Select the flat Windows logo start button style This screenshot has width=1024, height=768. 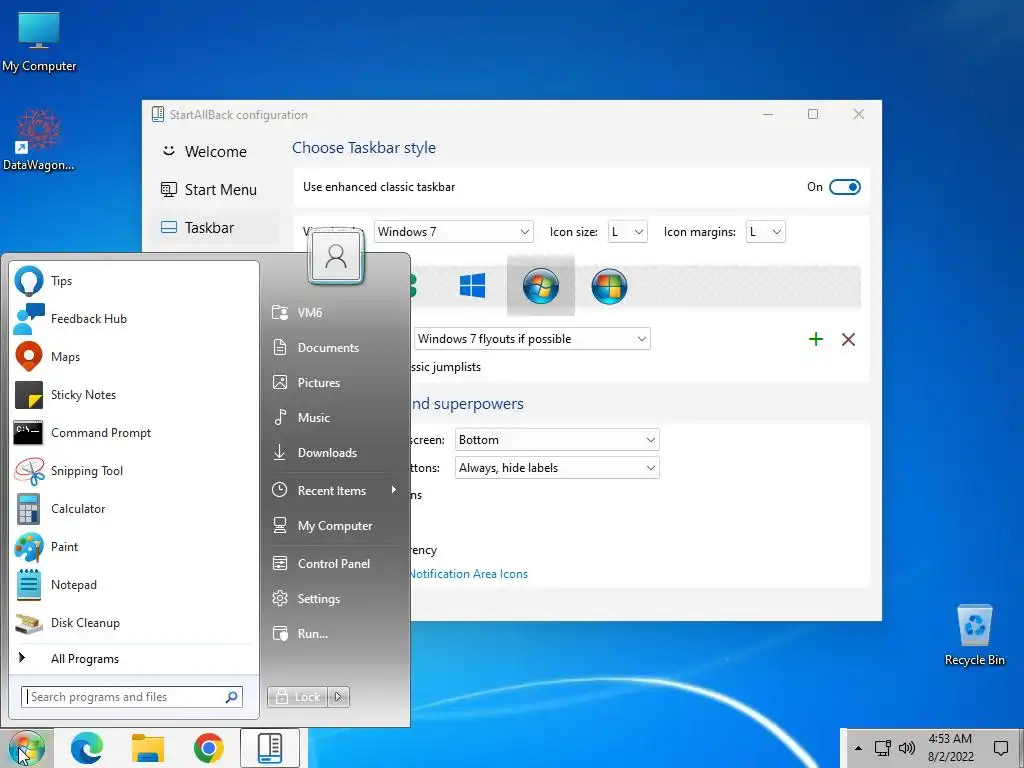(x=472, y=286)
